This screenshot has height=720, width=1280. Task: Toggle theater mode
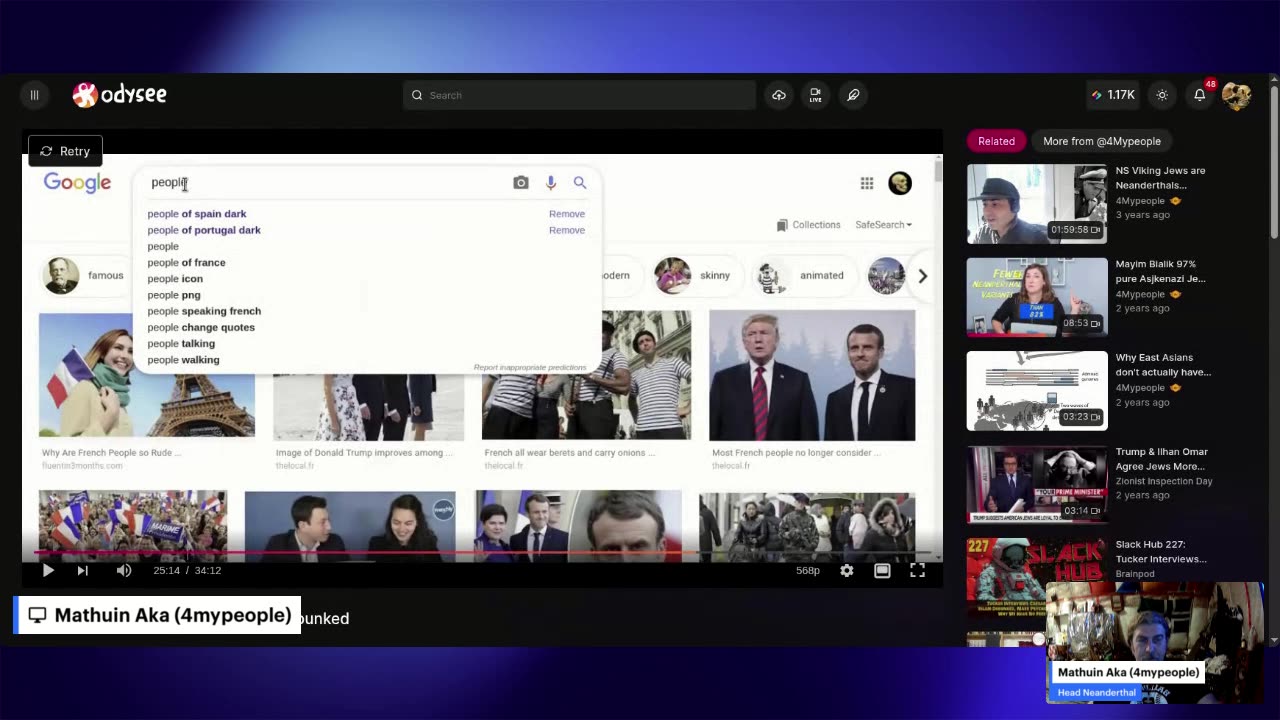coord(882,570)
